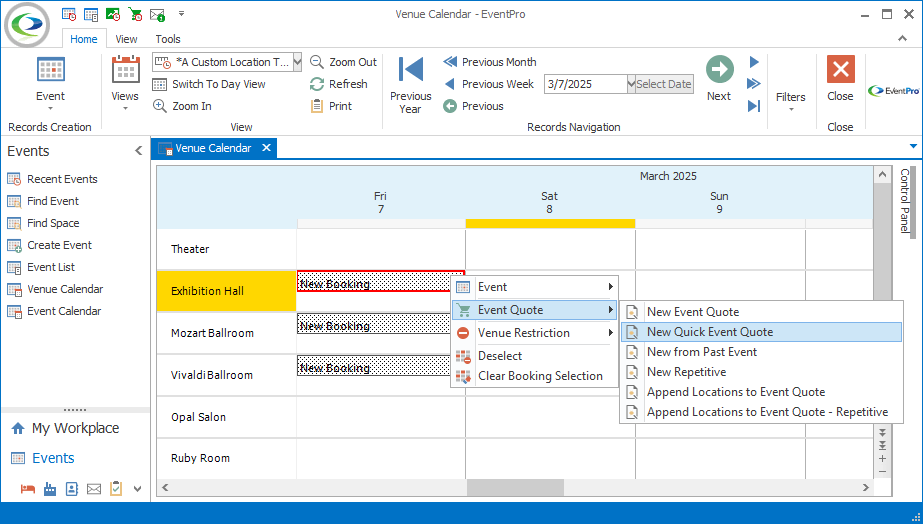The width and height of the screenshot is (923, 524).
Task: Open Events module in navigation
Action: (x=43, y=458)
